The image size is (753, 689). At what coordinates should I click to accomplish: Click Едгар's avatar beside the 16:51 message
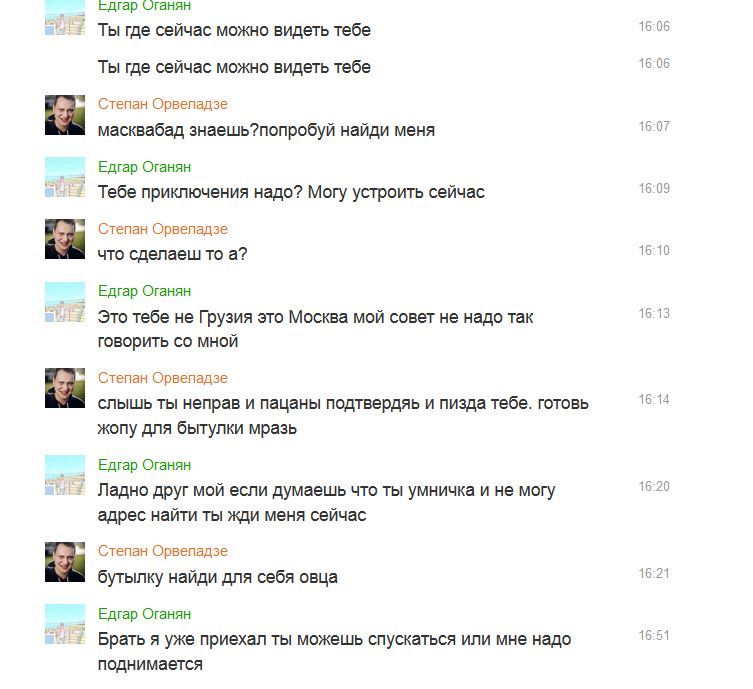[65, 624]
